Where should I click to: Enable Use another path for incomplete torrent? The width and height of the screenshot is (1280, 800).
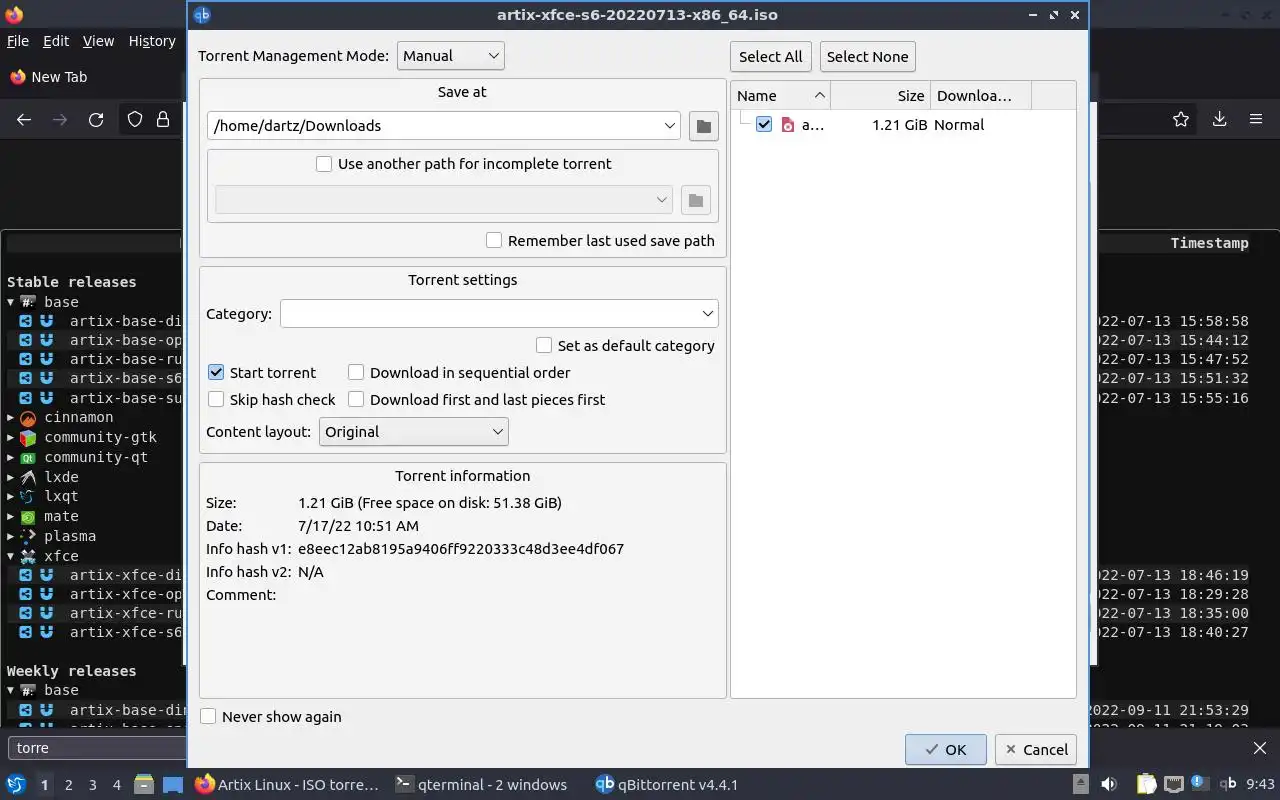coord(324,164)
